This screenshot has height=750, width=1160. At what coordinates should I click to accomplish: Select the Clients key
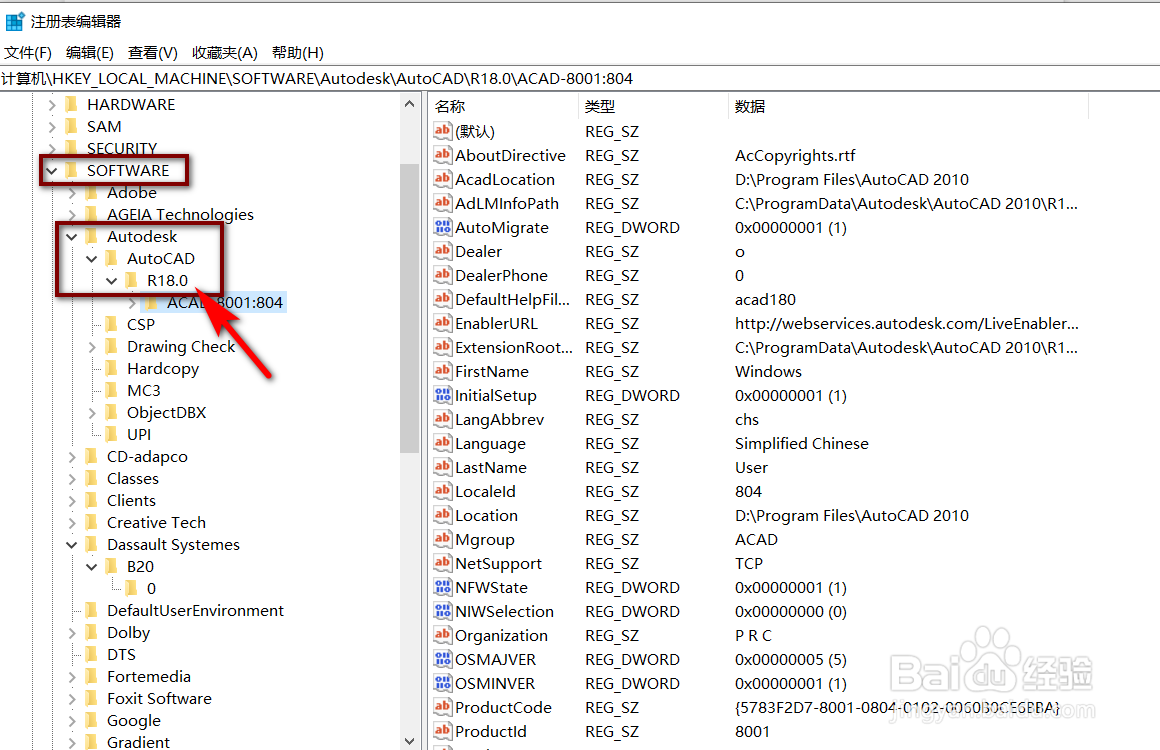[131, 501]
